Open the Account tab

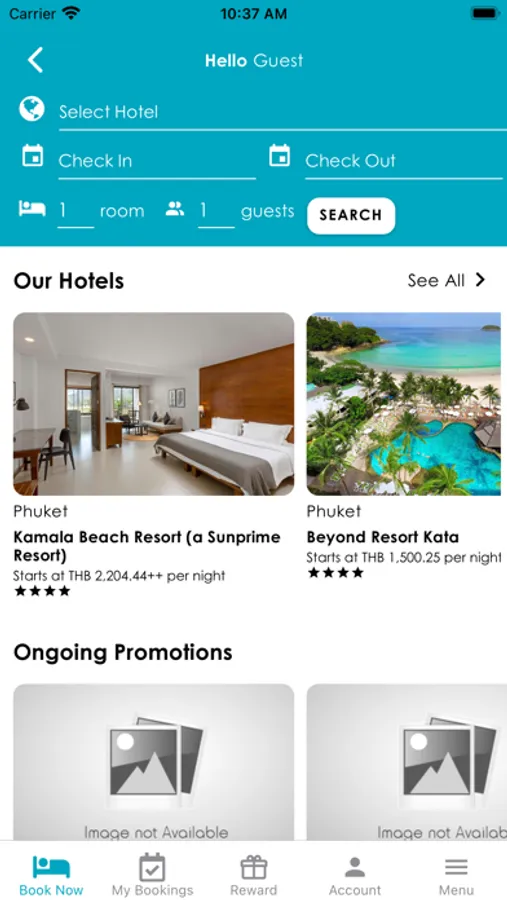coord(355,875)
